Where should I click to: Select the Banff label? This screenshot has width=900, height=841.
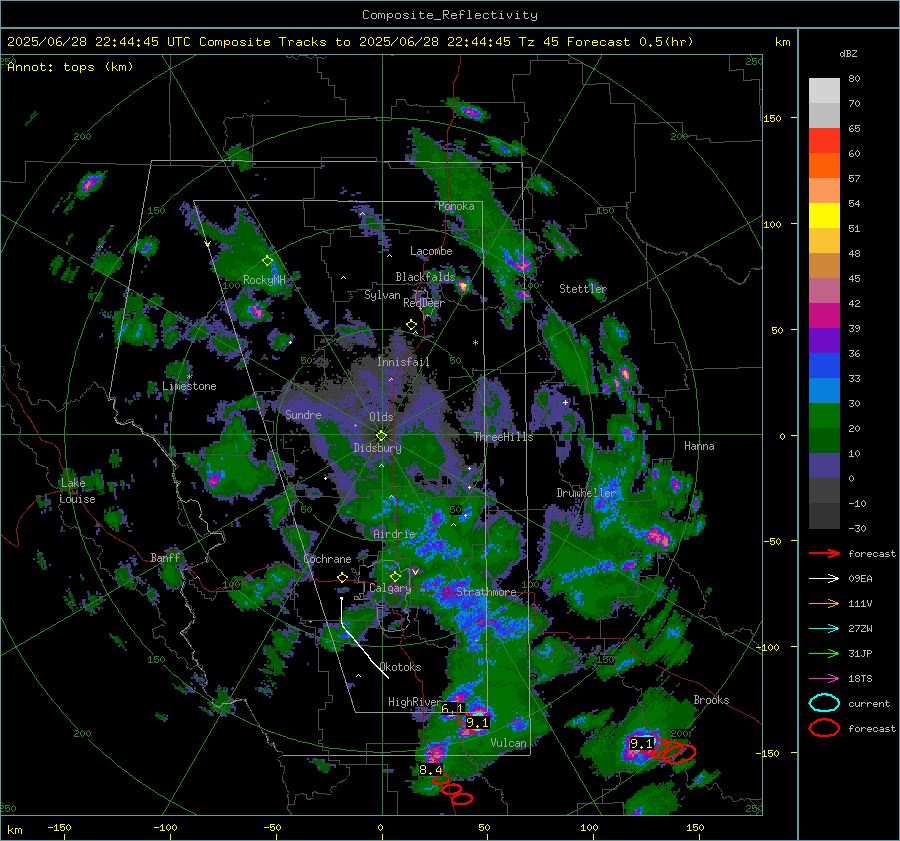(166, 558)
